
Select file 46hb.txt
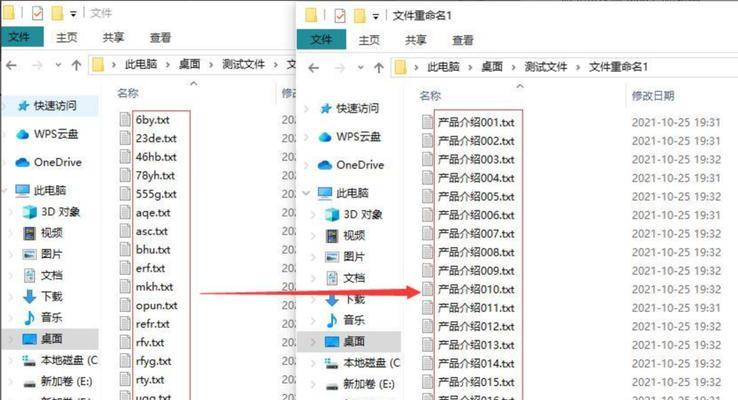click(x=156, y=157)
